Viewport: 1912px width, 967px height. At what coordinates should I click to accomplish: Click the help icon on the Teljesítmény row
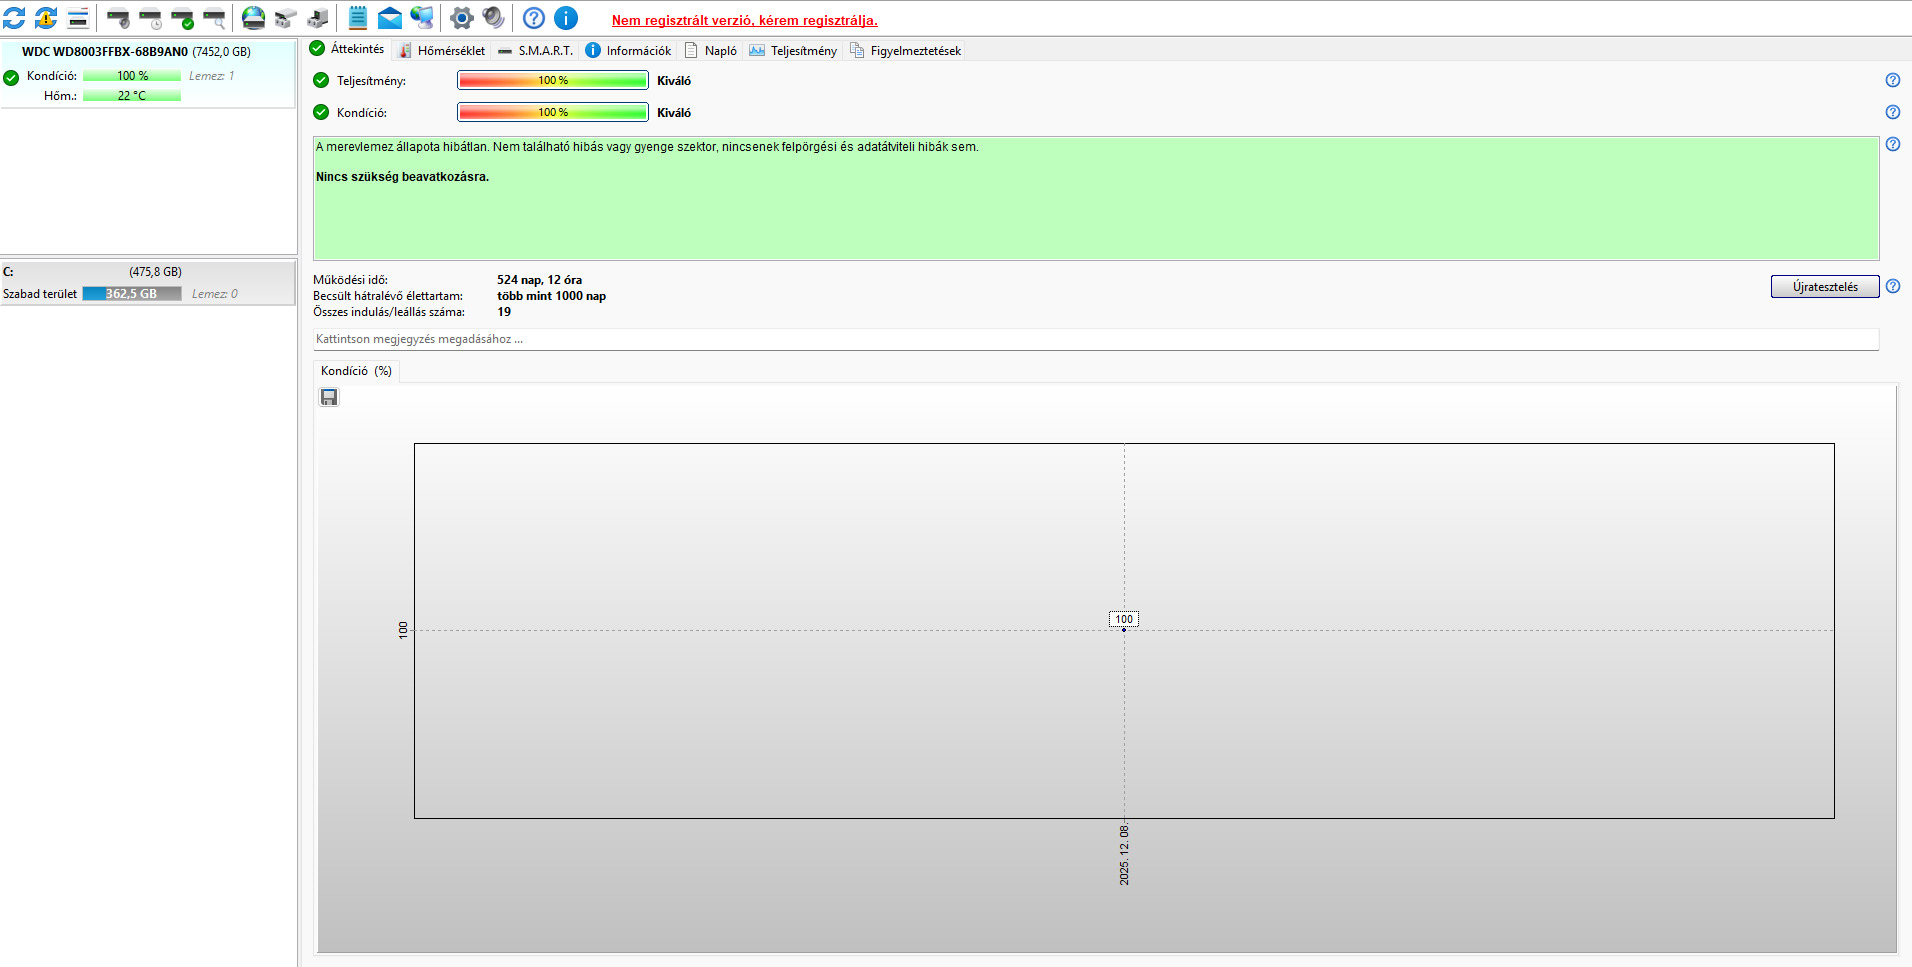point(1893,80)
